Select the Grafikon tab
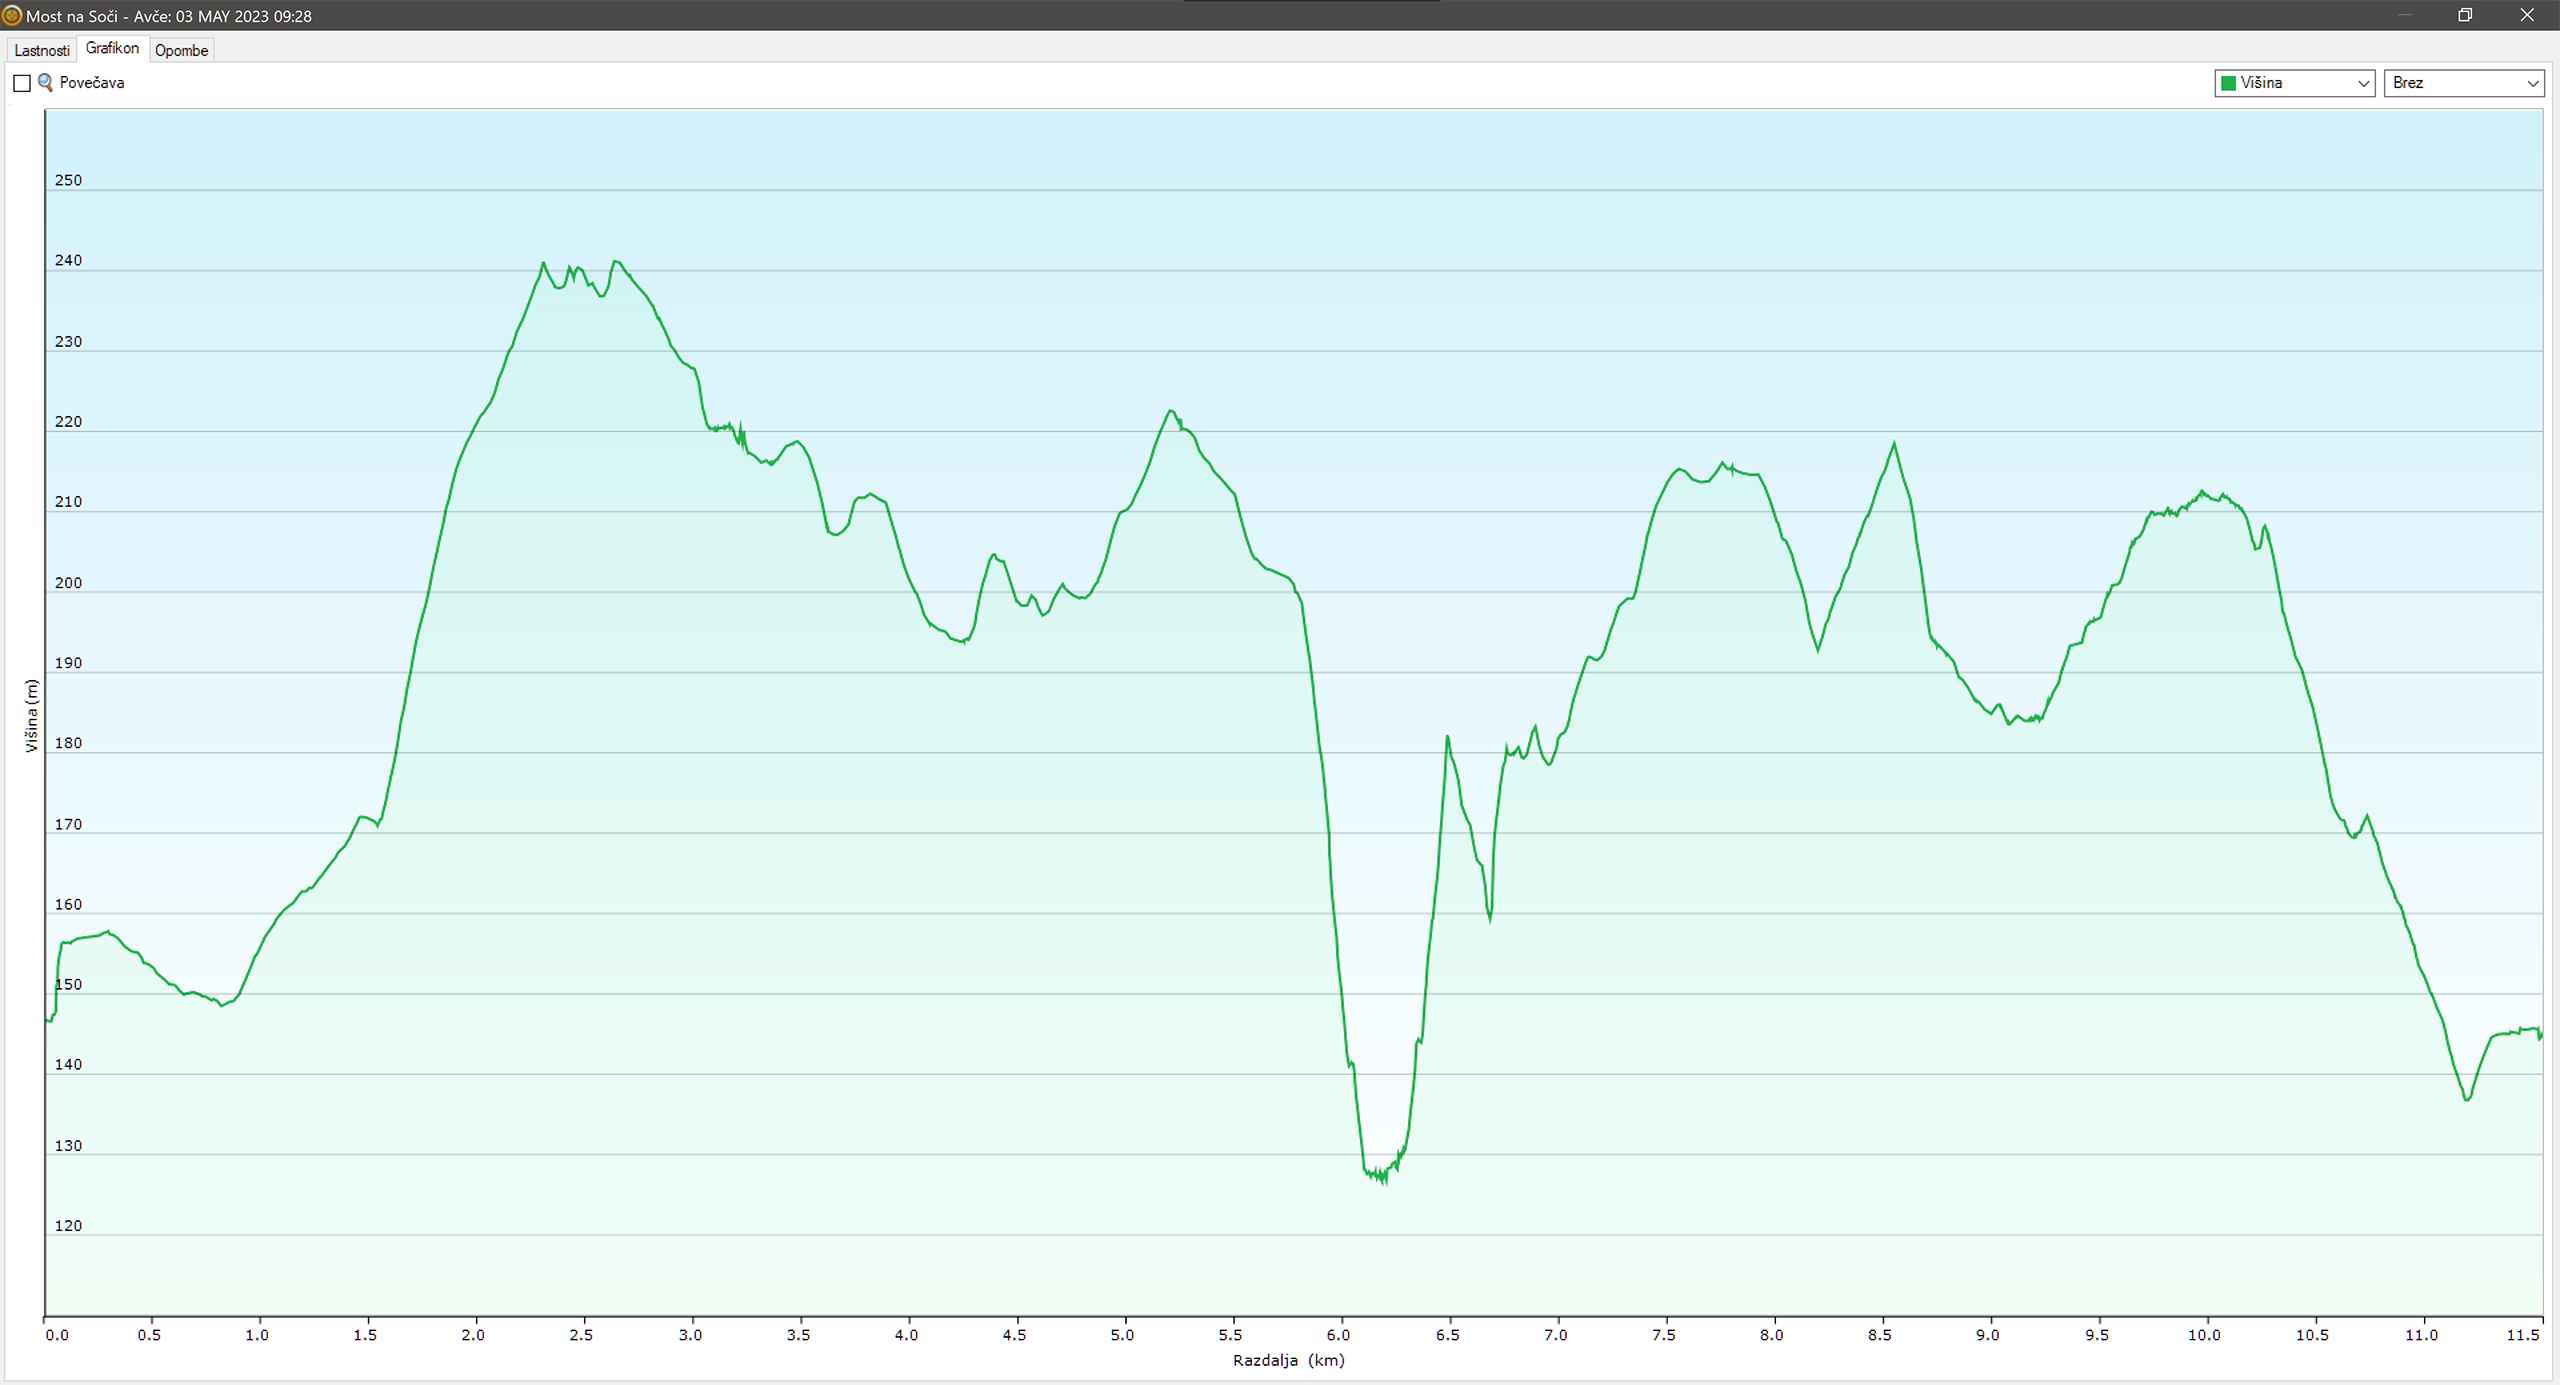The width and height of the screenshot is (2560, 1385). [x=112, y=48]
